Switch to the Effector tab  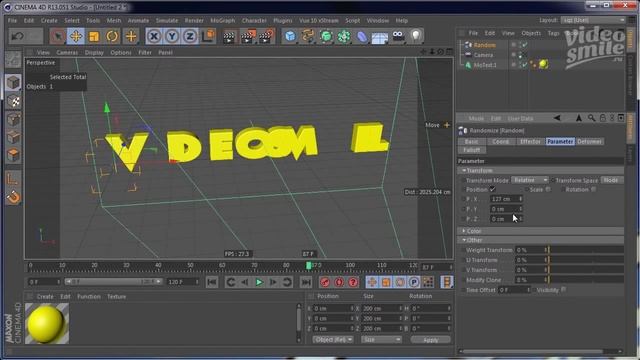(x=530, y=142)
